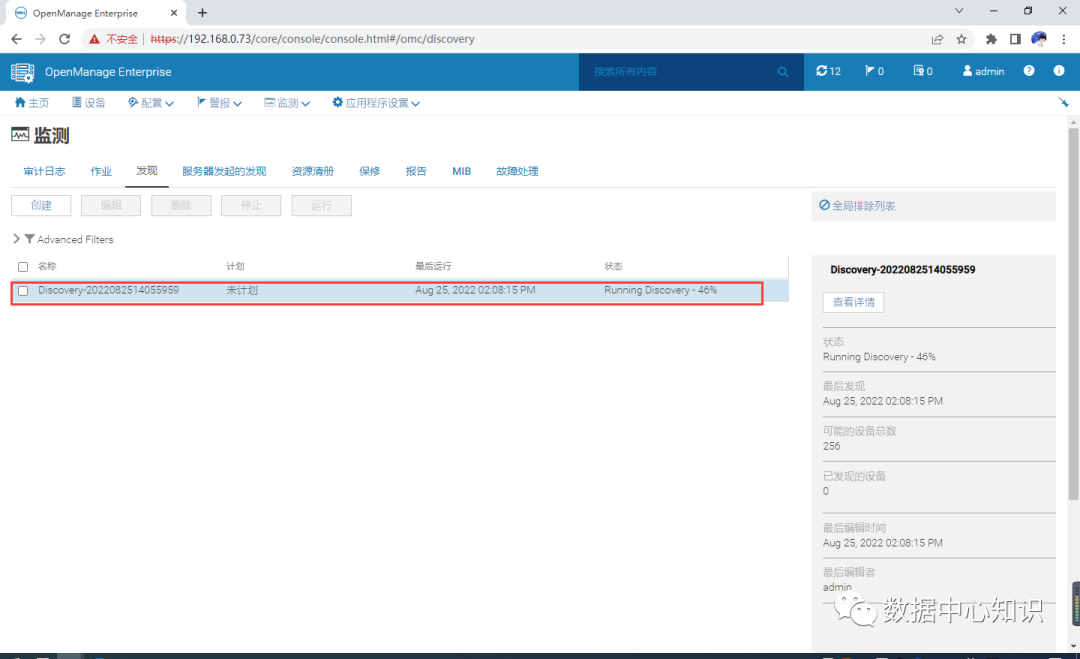Open the tab search chevron in title bar
Screen dimensions: 1080x659
click(x=959, y=10)
